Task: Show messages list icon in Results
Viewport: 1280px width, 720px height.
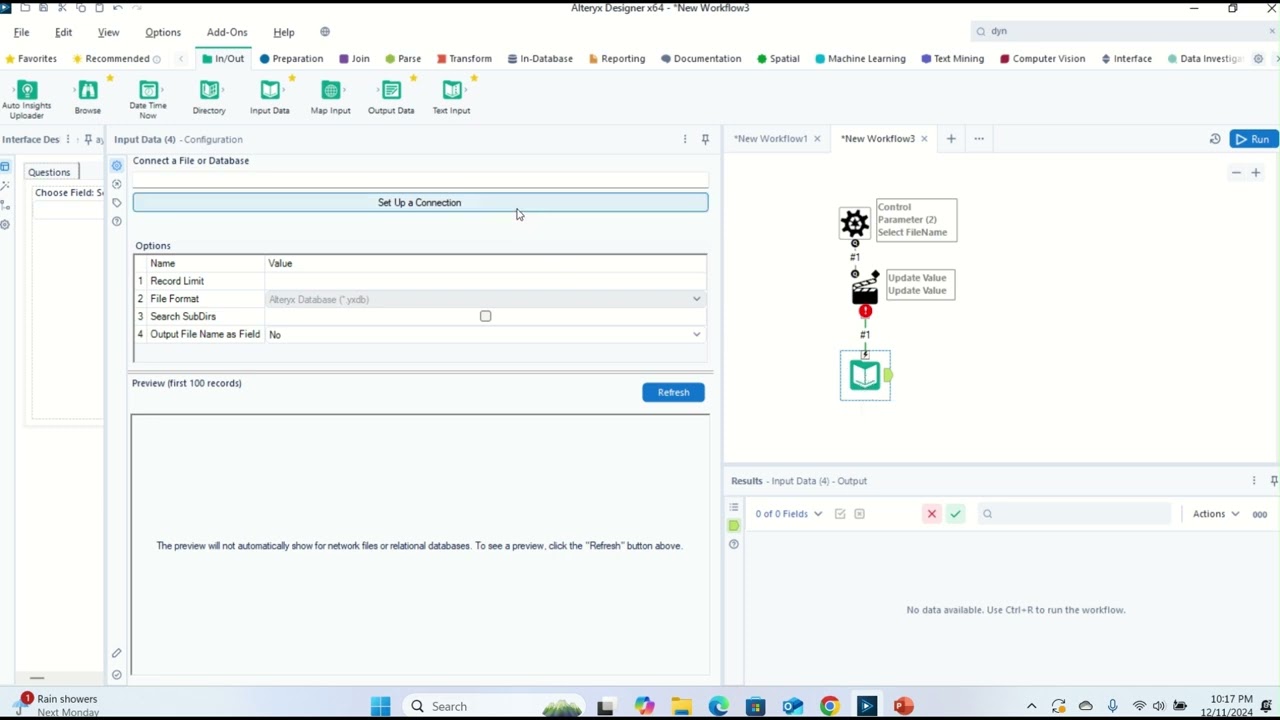Action: tap(734, 507)
